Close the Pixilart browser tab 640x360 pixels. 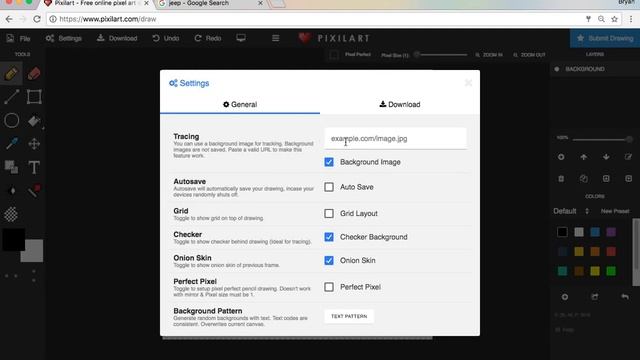pos(146,3)
